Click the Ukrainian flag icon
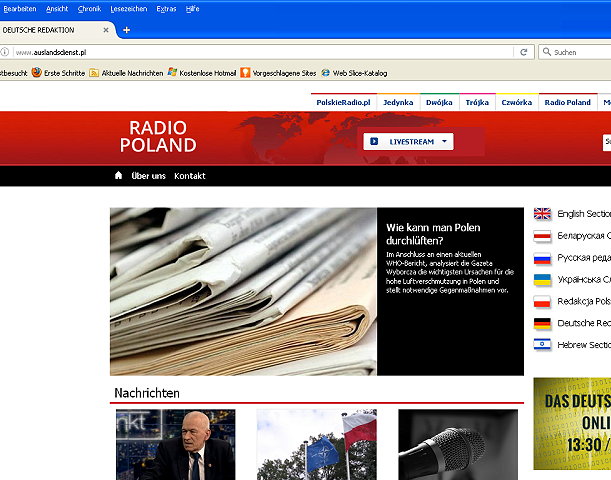611x480 pixels. 542,280
